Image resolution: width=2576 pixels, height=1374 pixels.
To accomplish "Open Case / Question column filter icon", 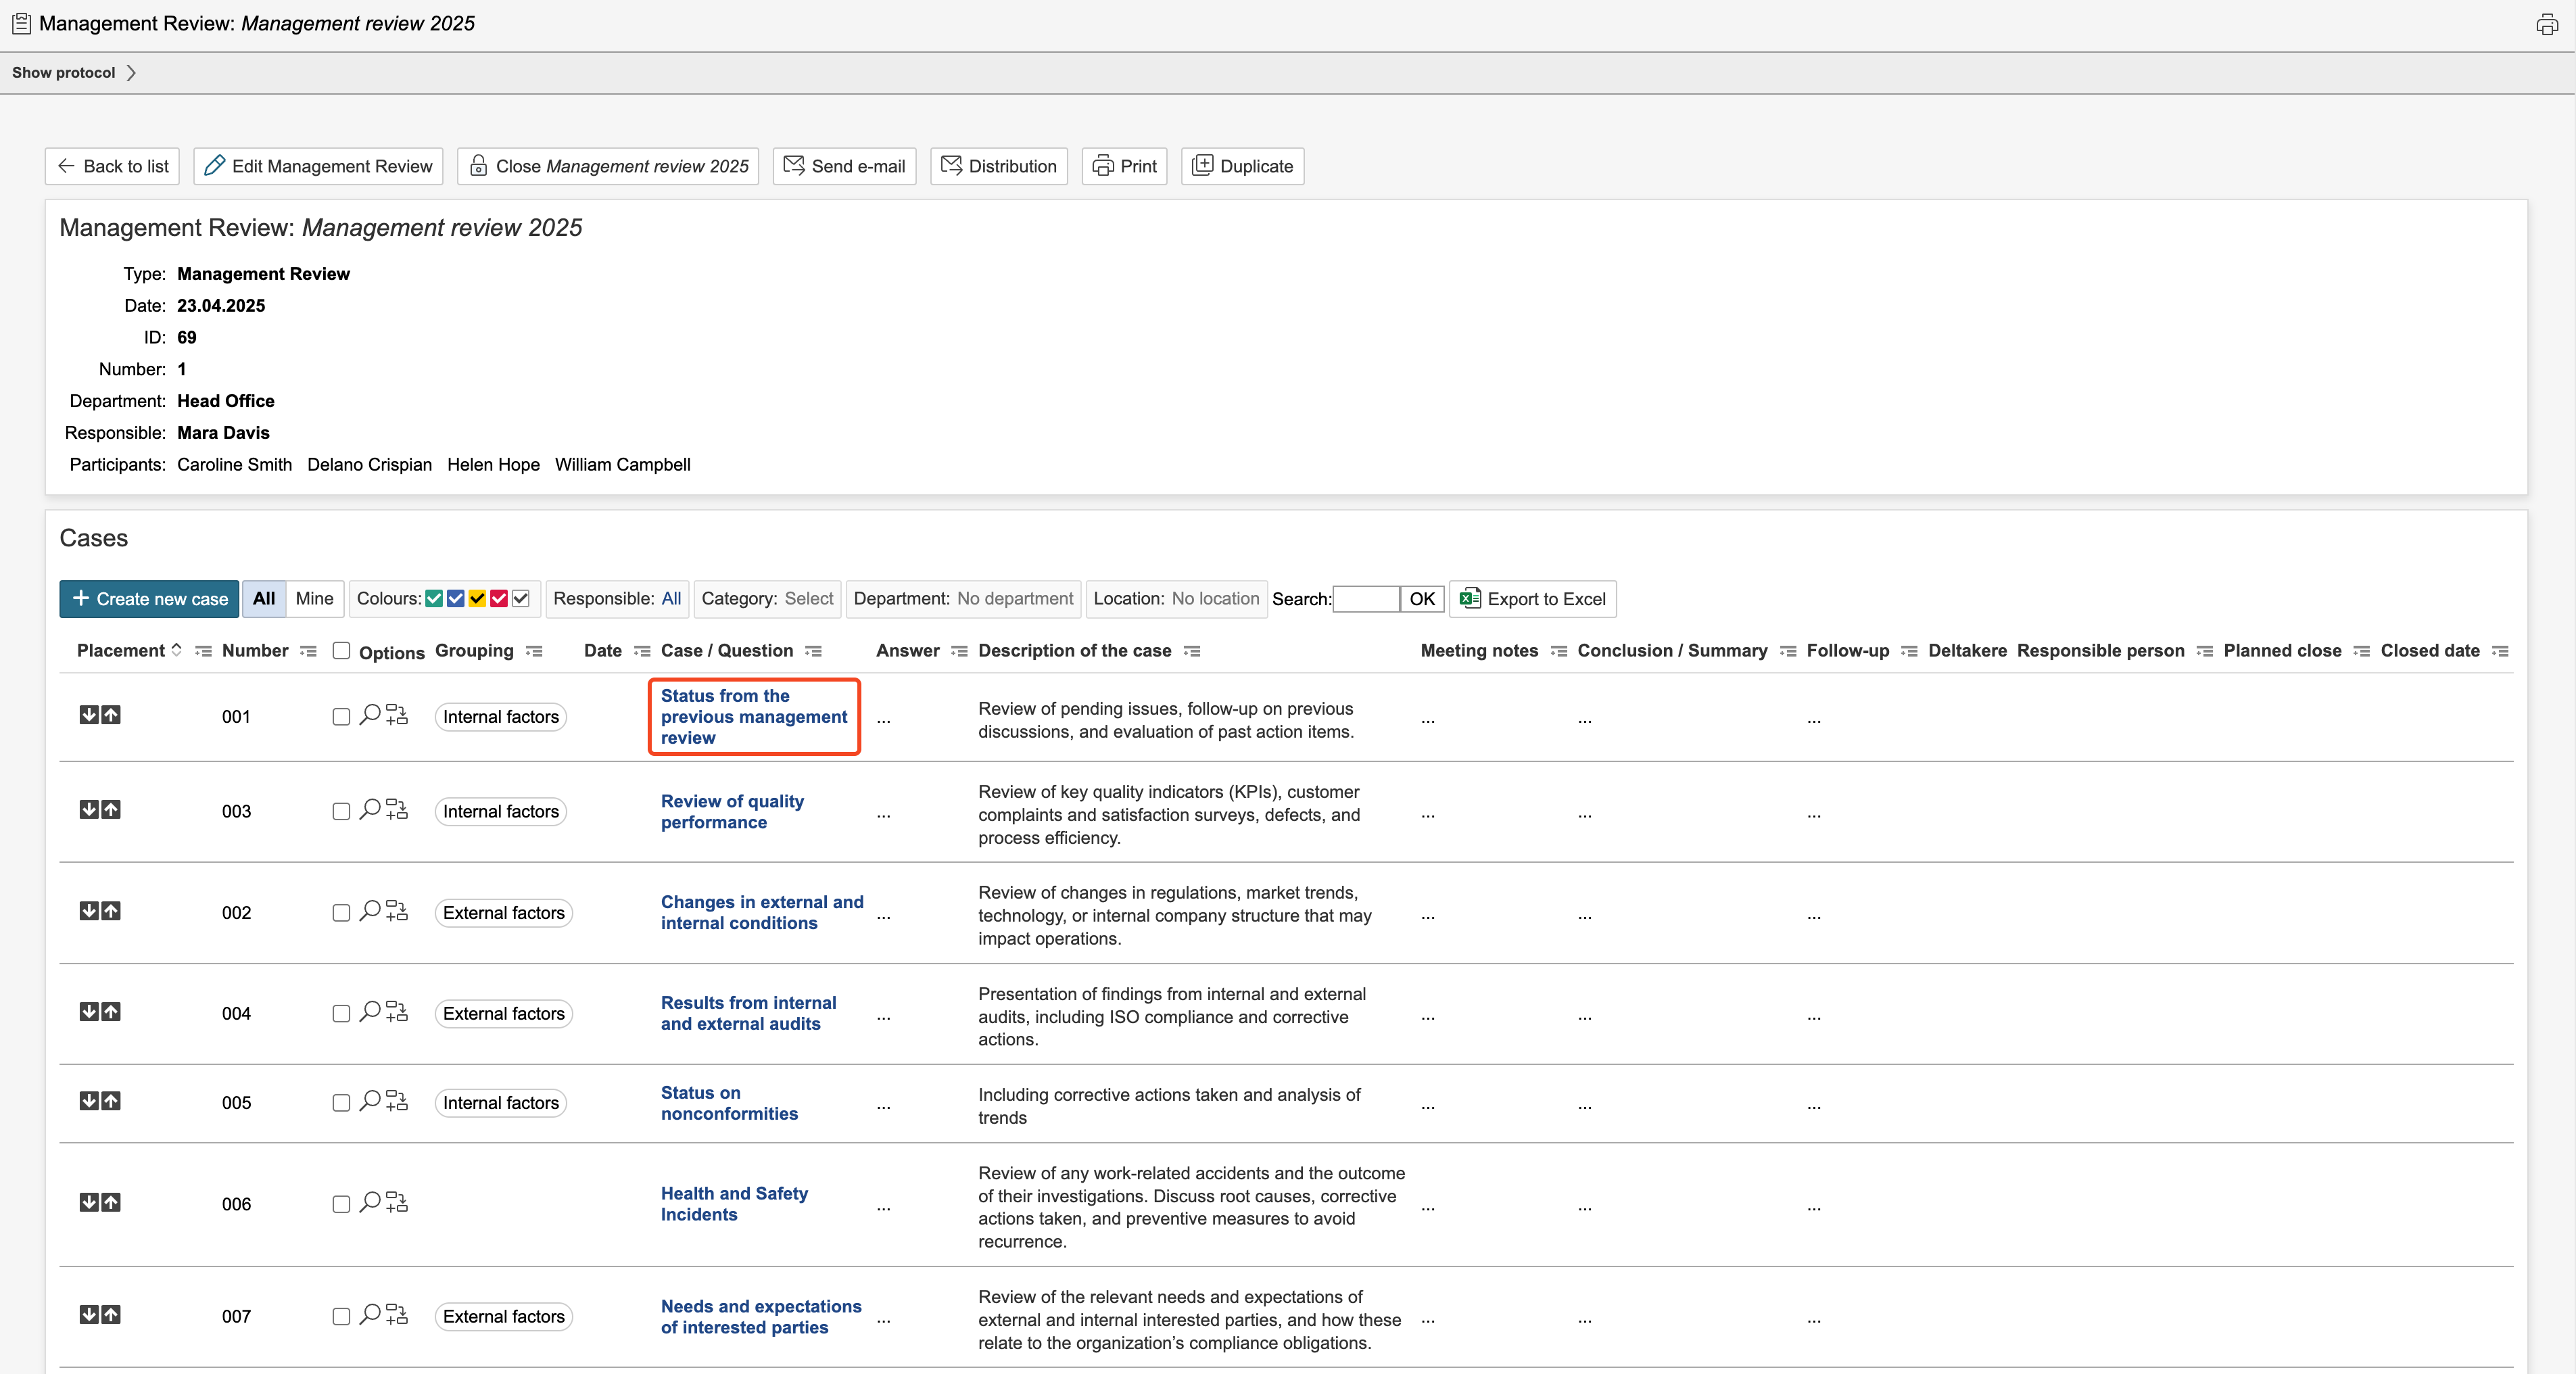I will (813, 651).
